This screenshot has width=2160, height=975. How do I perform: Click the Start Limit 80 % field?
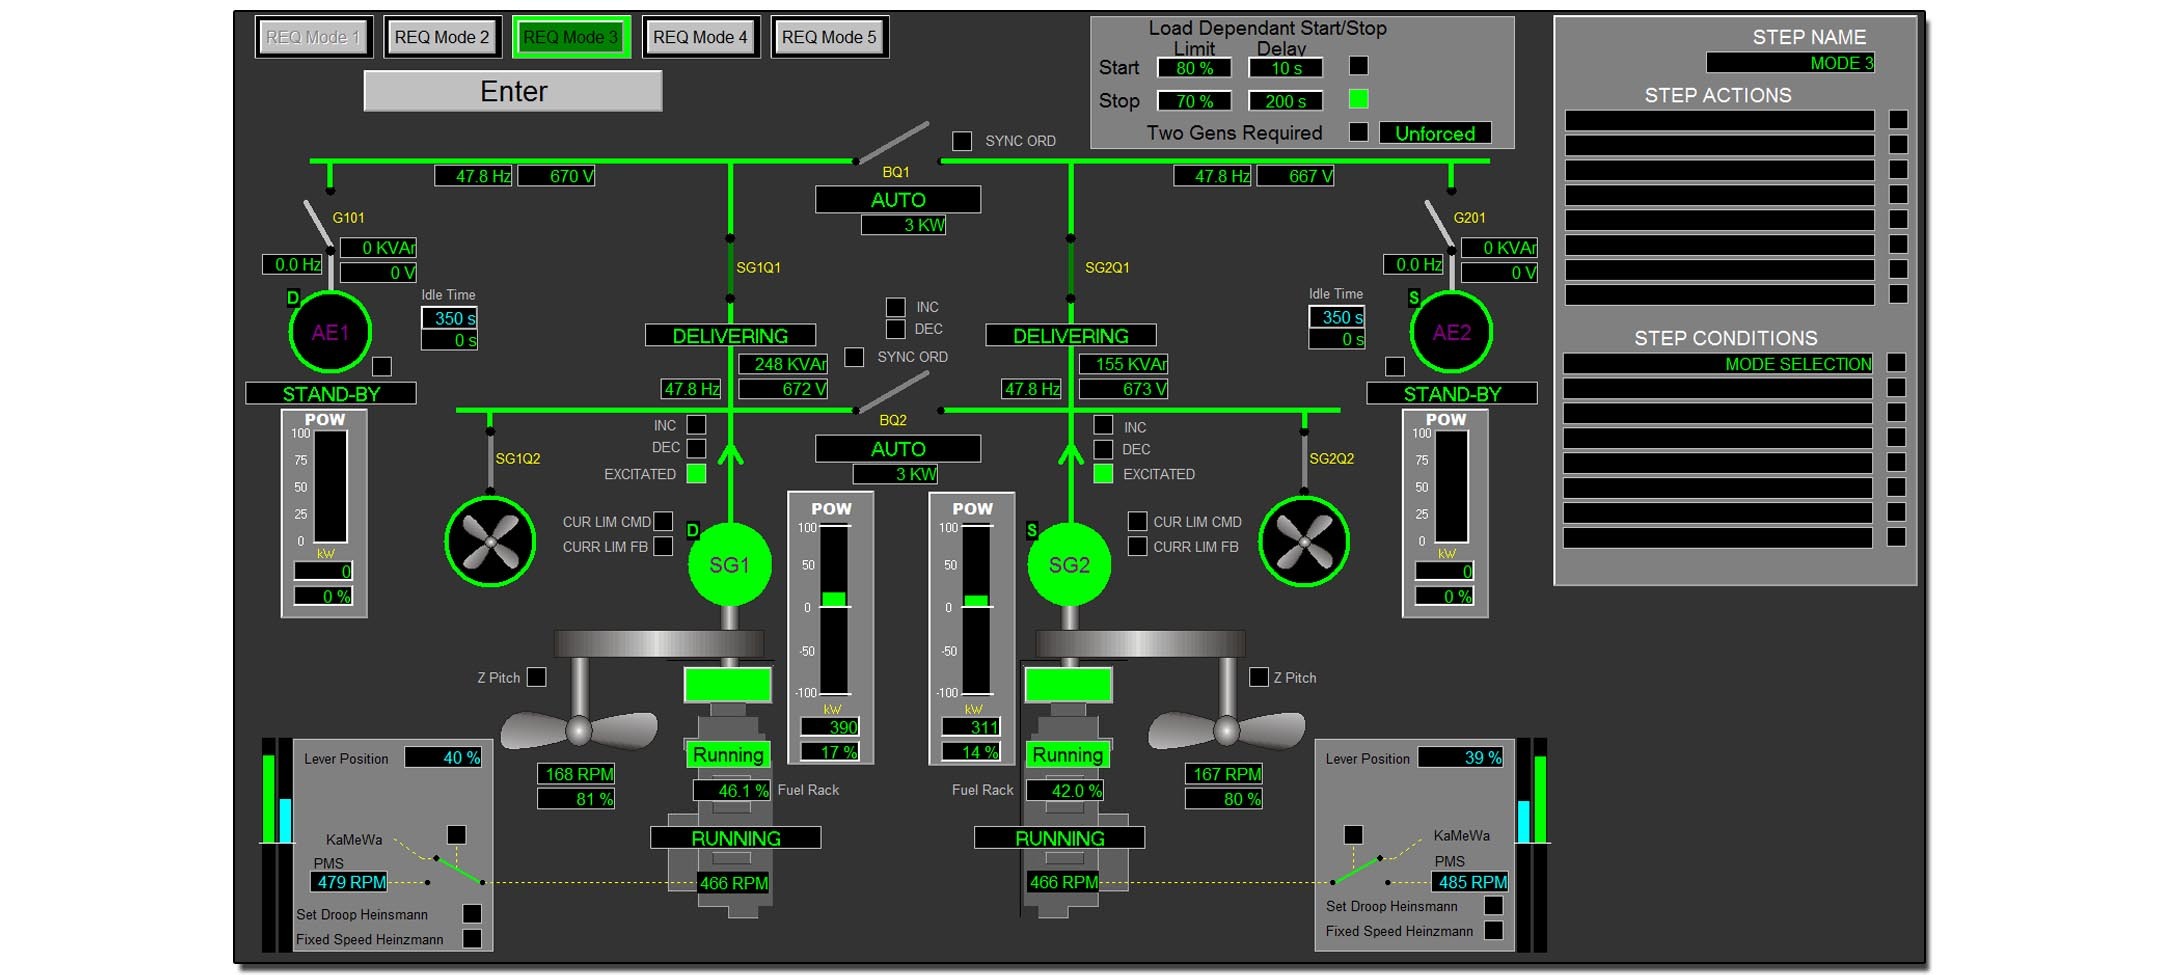[1194, 68]
